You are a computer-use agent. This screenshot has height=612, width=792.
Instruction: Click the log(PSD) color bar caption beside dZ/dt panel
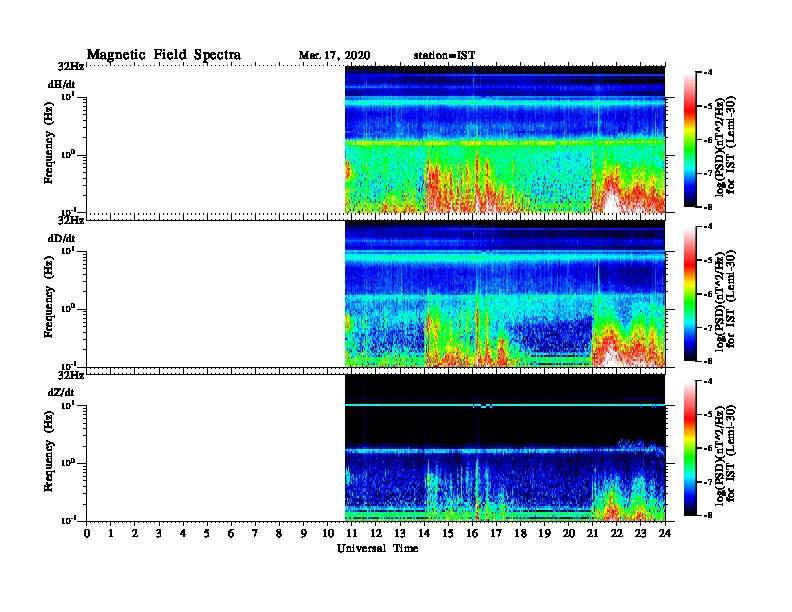(725, 453)
